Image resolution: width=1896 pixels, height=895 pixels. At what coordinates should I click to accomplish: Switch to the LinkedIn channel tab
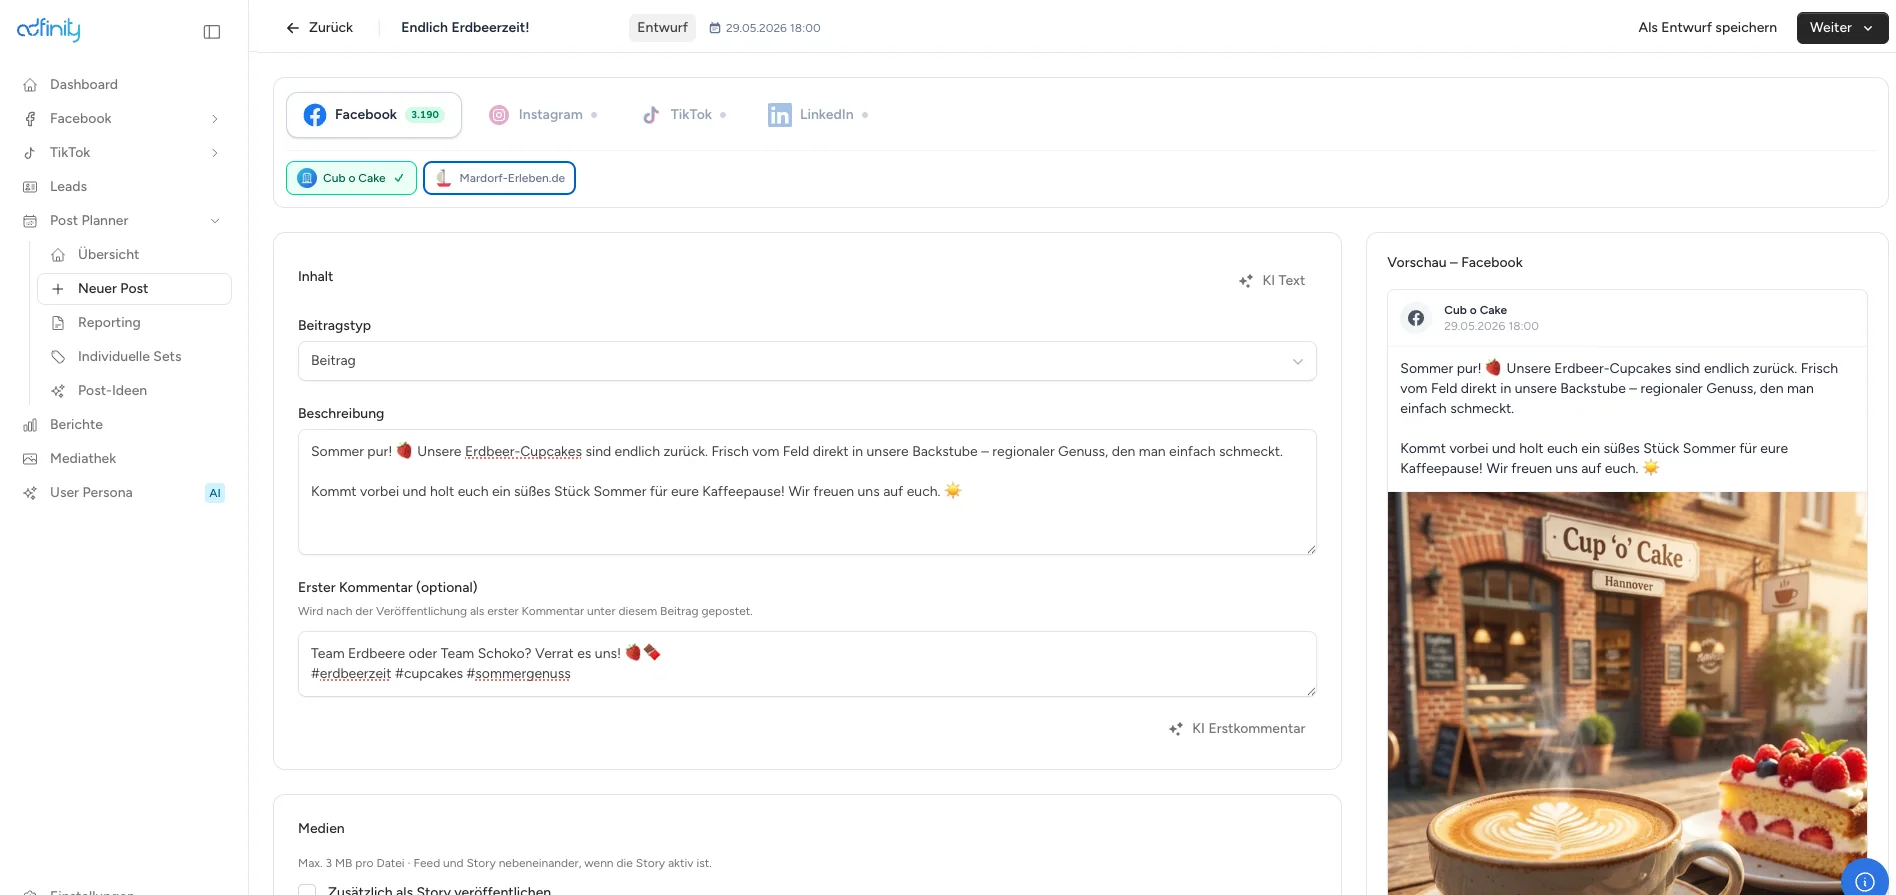[818, 115]
